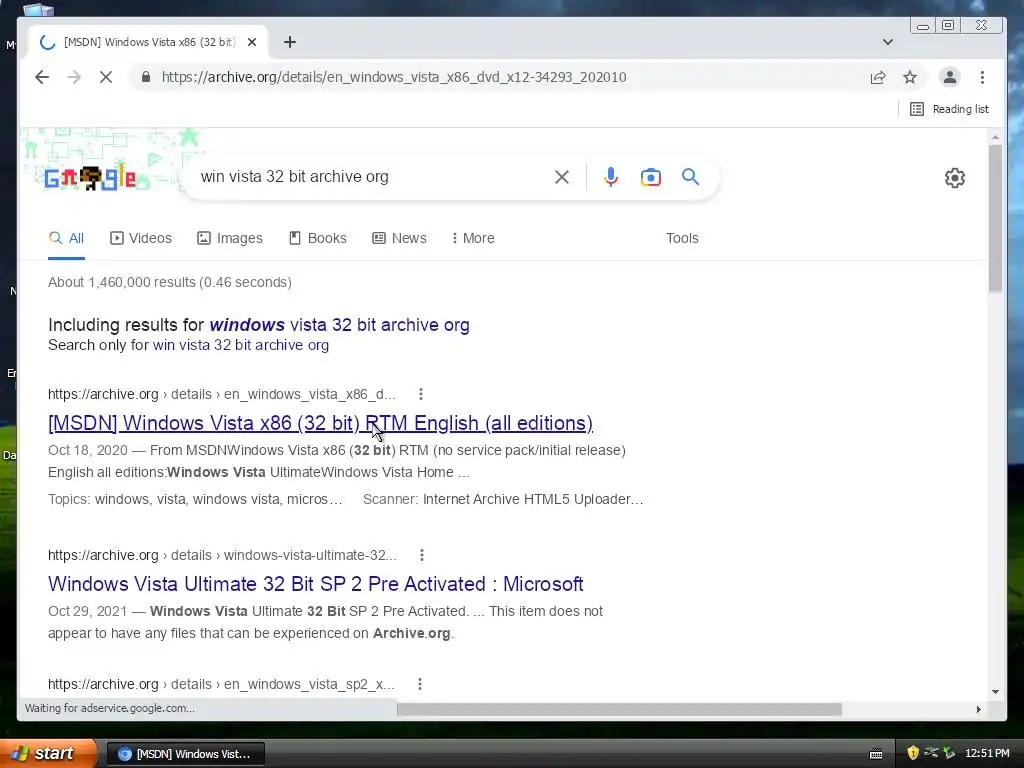The width and height of the screenshot is (1024, 768).
Task: Click the forward navigation arrow
Action: click(74, 77)
